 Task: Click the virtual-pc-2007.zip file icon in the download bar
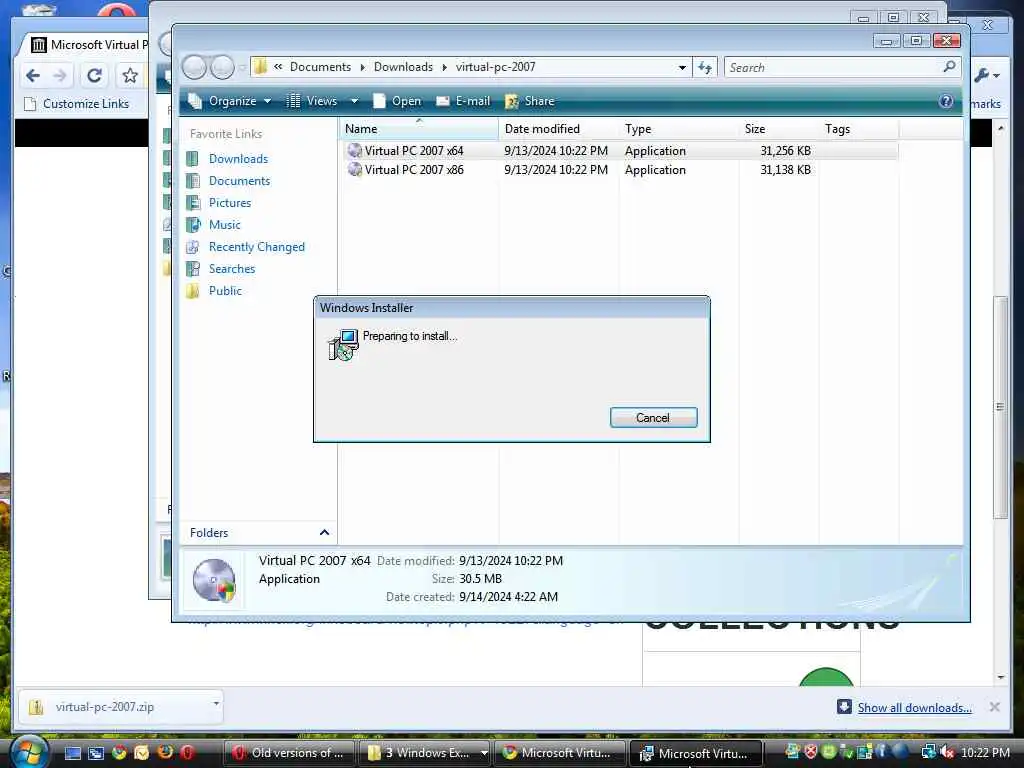36,707
